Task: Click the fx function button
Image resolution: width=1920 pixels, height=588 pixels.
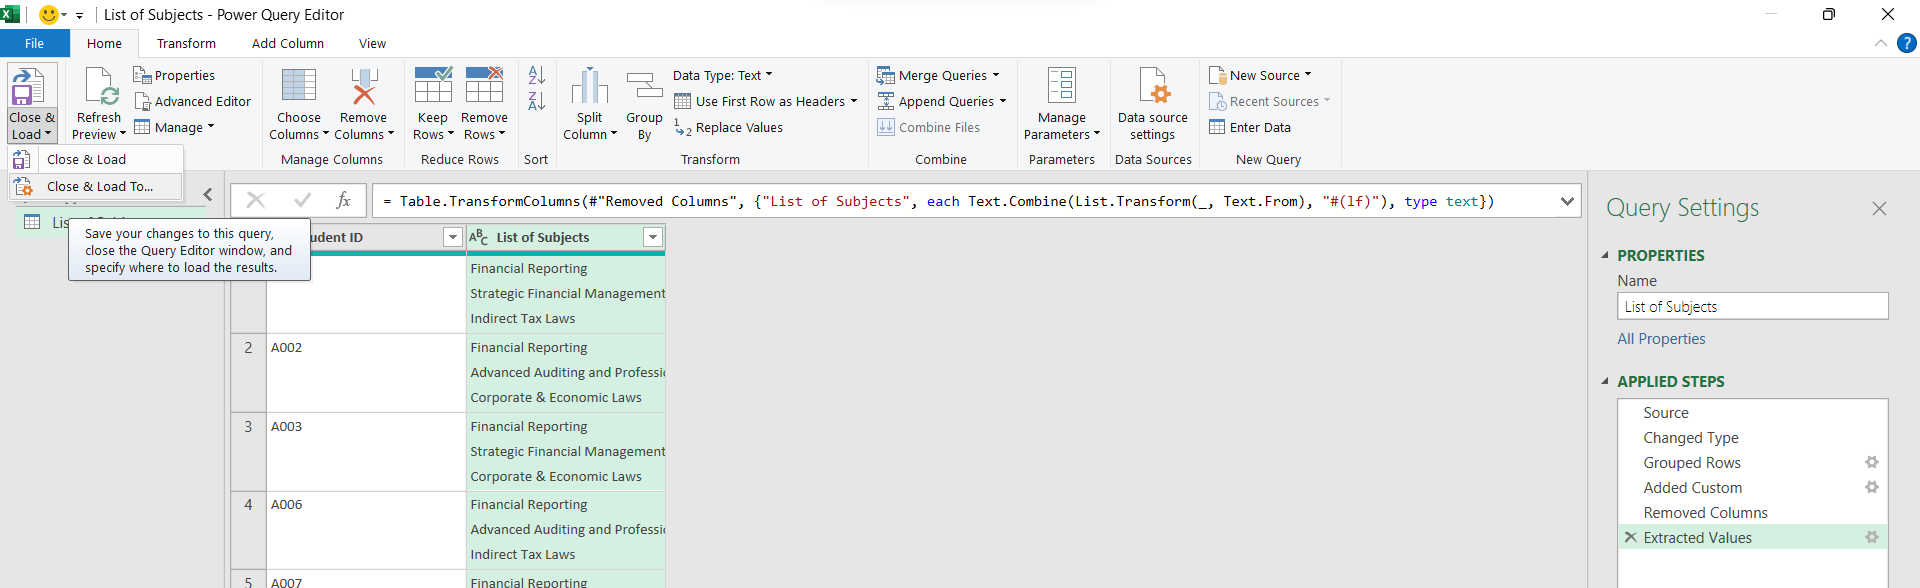Action: [343, 200]
